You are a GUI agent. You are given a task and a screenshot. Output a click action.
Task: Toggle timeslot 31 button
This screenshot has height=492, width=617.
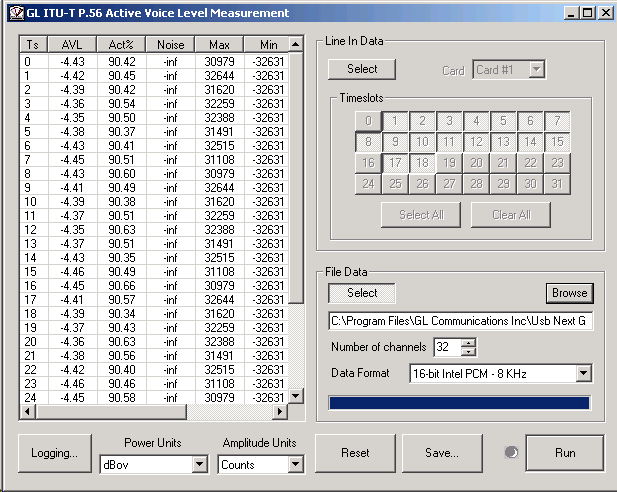[557, 184]
